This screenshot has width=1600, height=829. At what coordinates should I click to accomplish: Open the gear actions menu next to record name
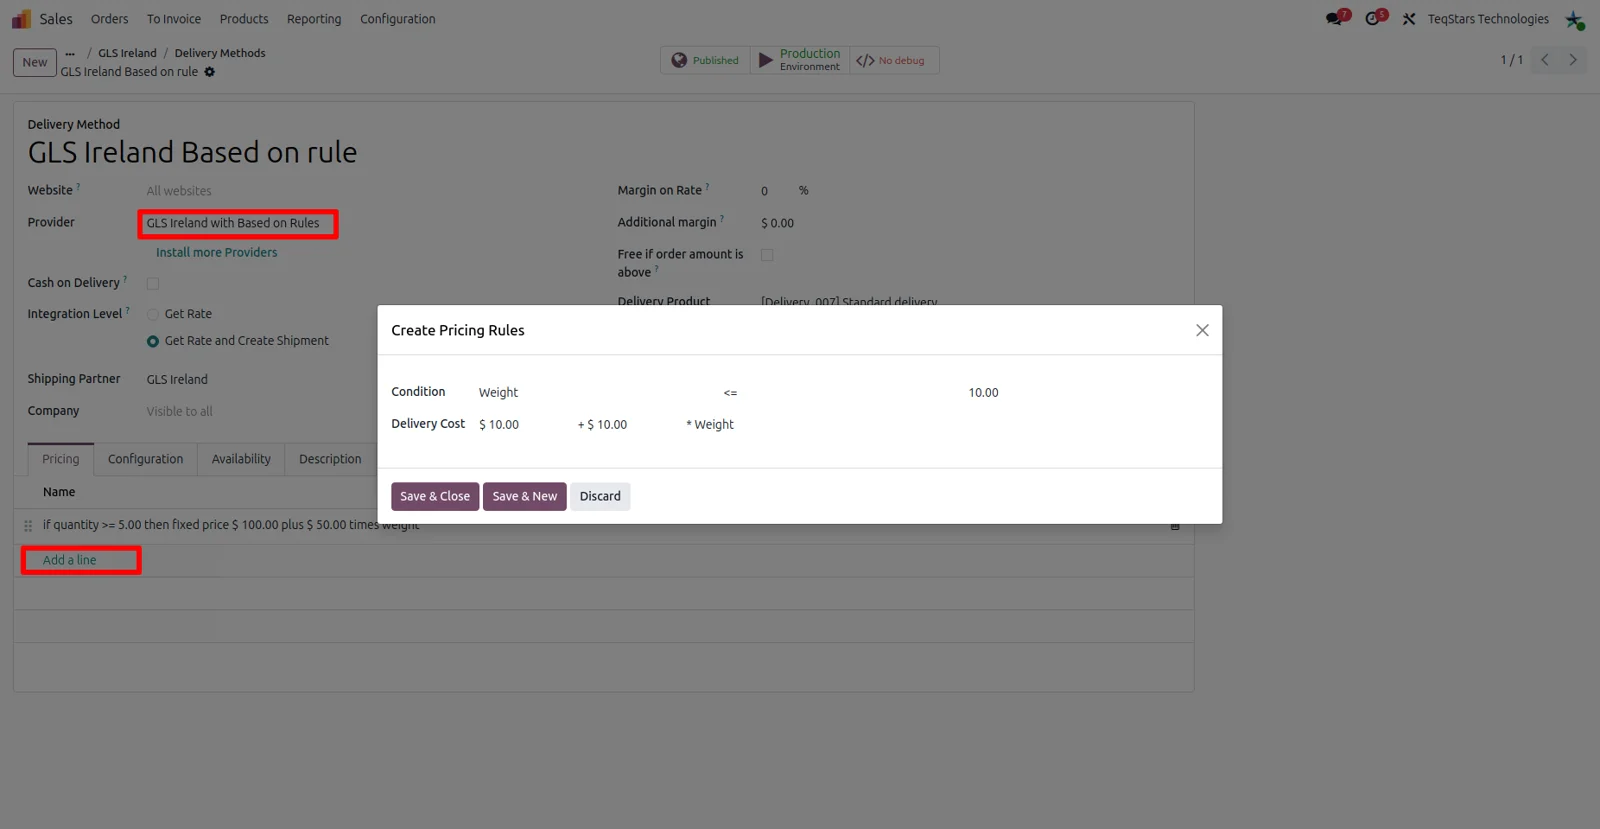pyautogui.click(x=210, y=72)
